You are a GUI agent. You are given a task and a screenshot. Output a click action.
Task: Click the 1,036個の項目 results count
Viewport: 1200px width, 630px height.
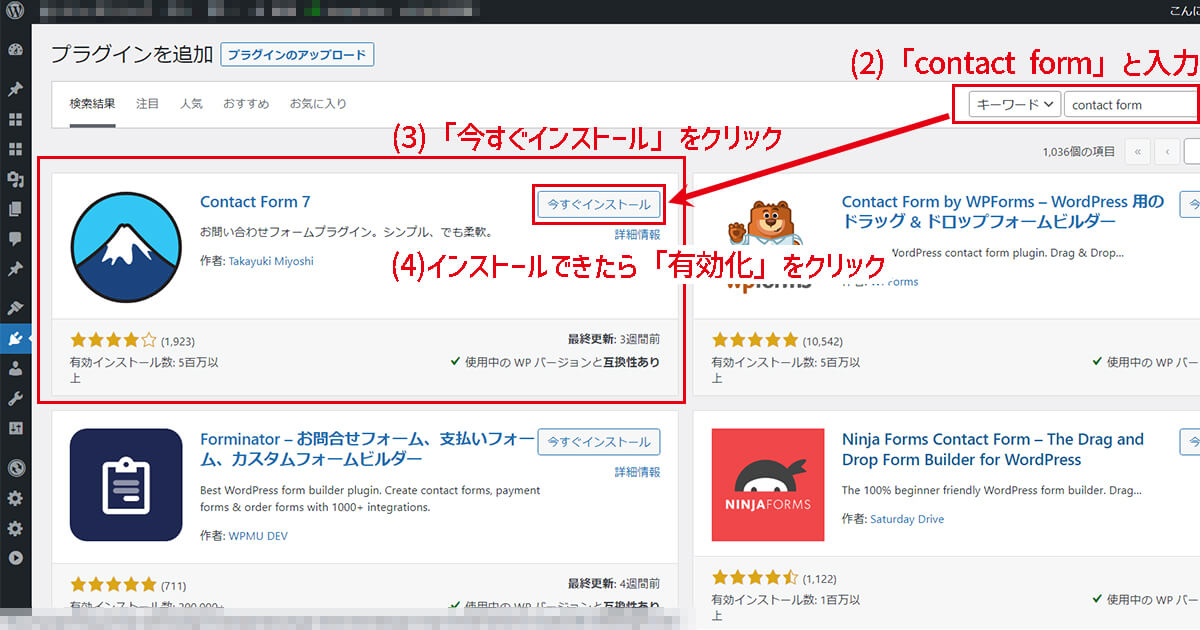pyautogui.click(x=1078, y=152)
